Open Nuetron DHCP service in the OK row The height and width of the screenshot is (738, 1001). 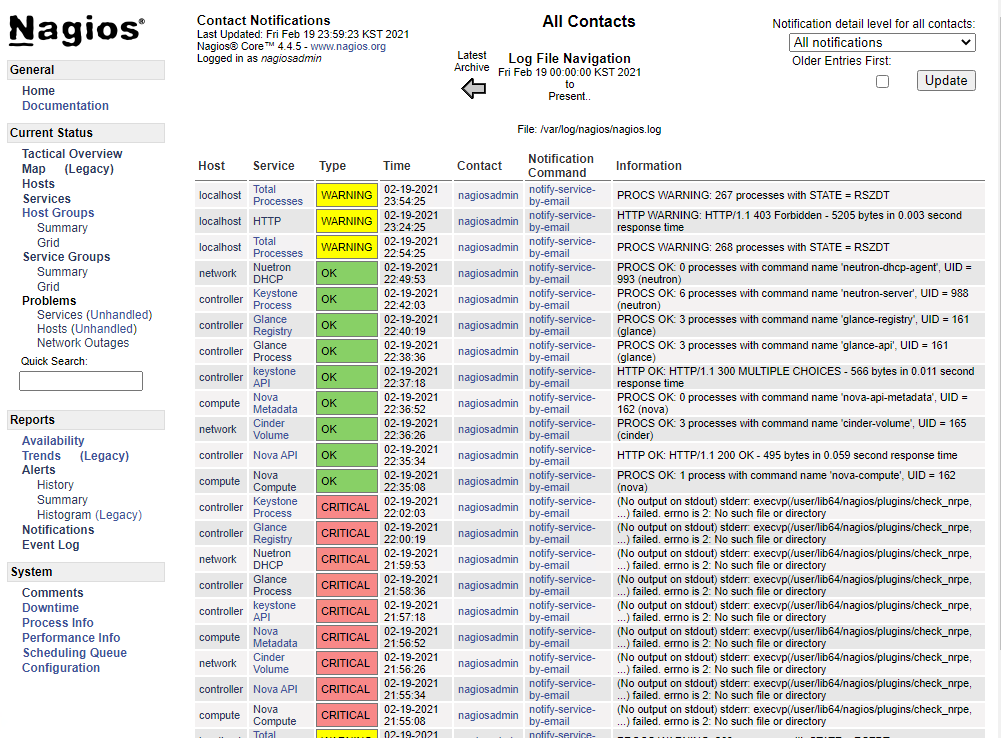pos(272,273)
